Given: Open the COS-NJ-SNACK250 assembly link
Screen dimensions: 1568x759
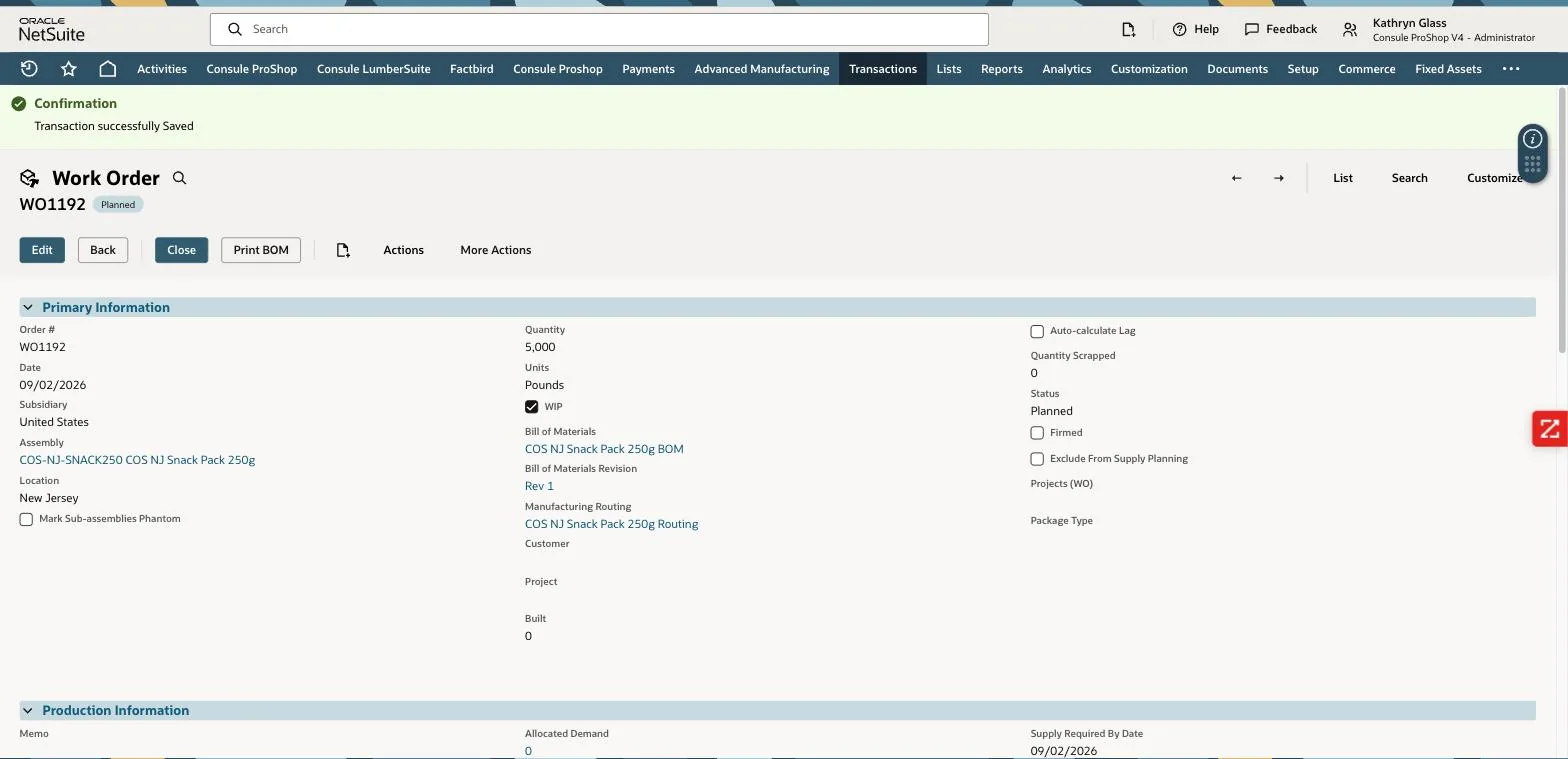Looking at the screenshot, I should pos(137,460).
